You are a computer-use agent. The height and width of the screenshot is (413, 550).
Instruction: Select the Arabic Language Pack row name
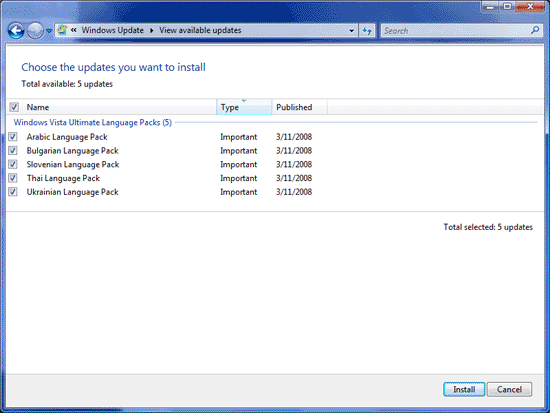click(x=67, y=137)
